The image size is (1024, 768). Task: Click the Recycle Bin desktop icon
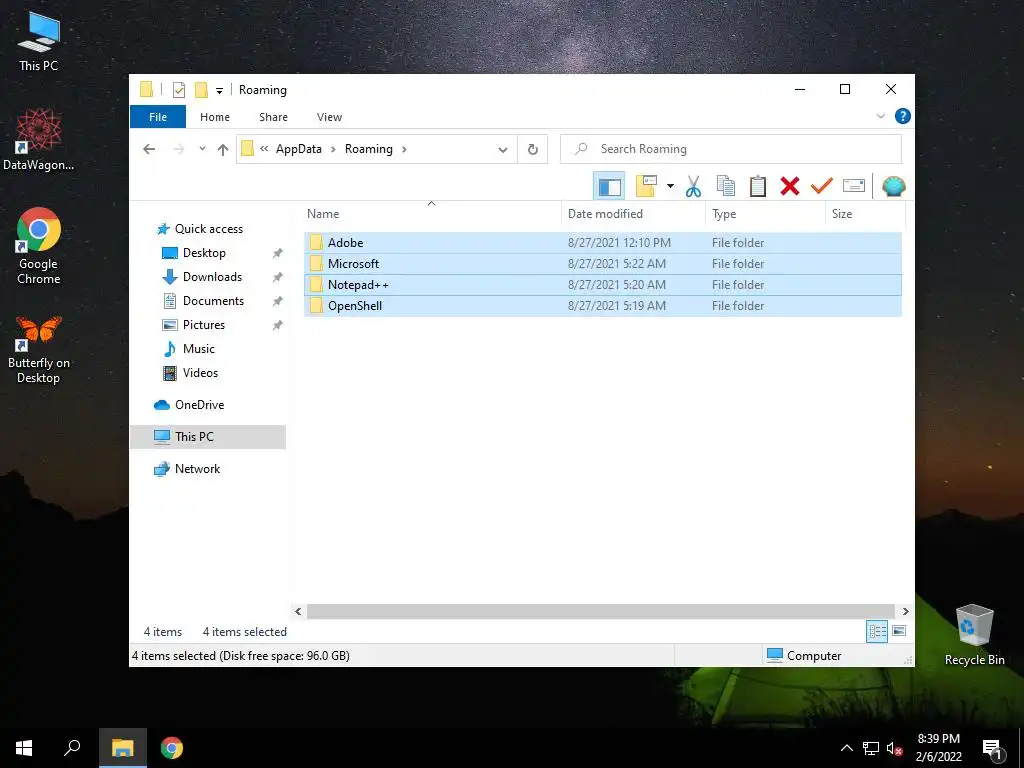tap(974, 635)
